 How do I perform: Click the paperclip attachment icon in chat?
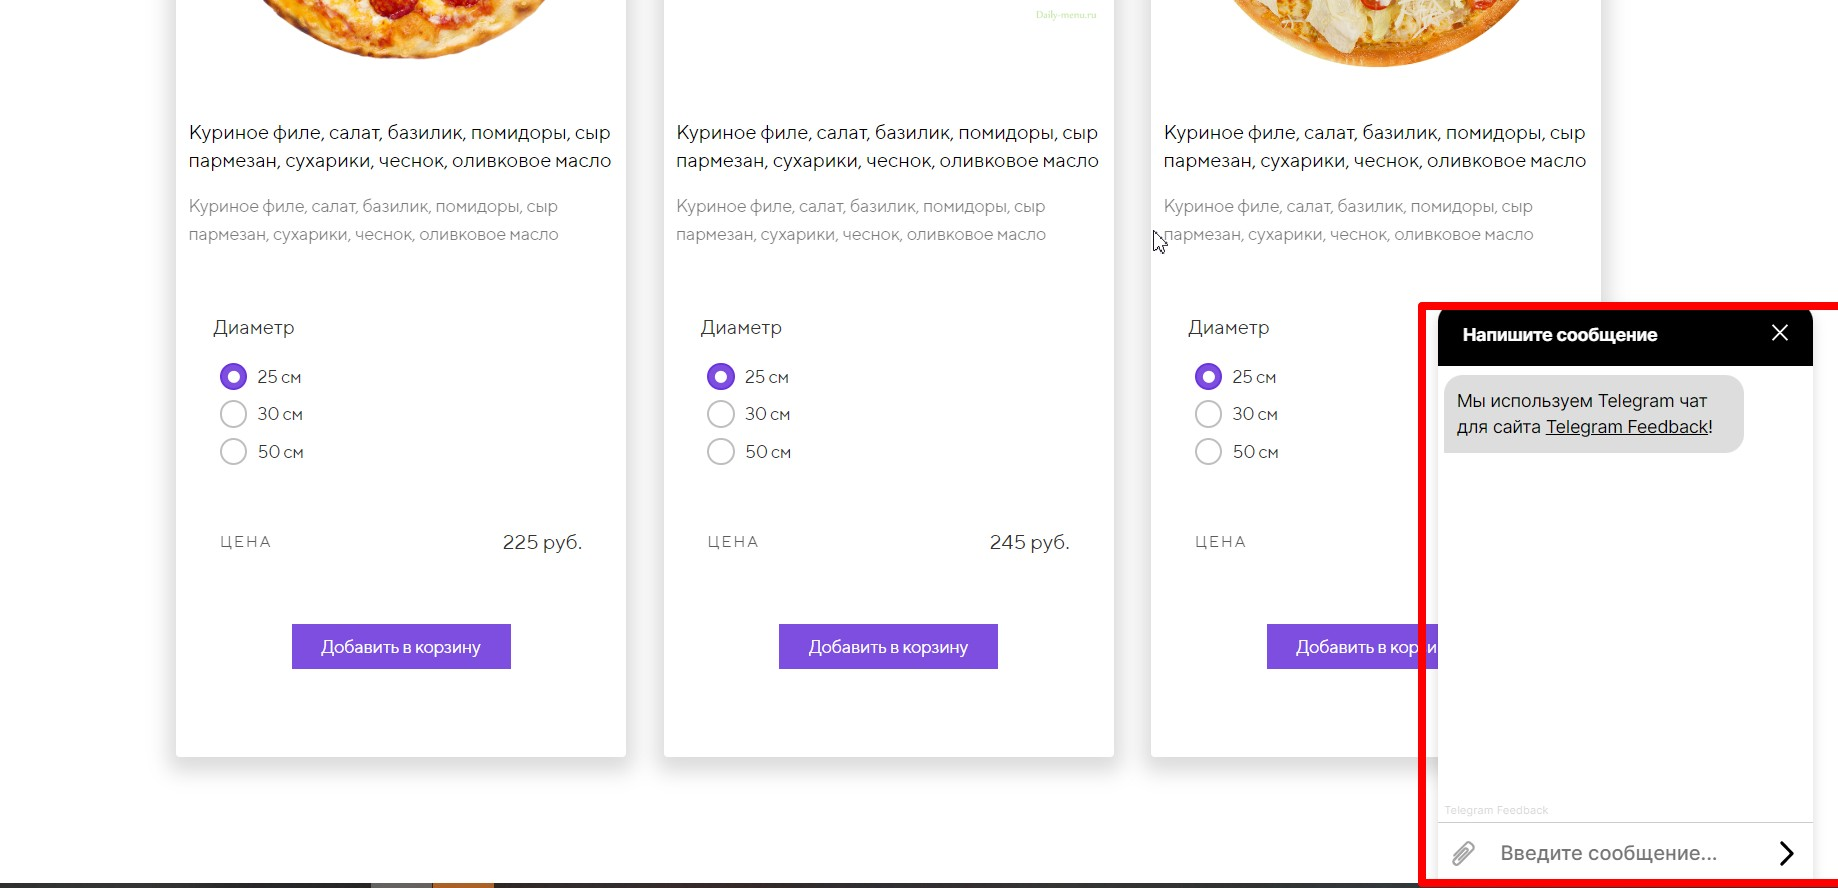point(1463,853)
